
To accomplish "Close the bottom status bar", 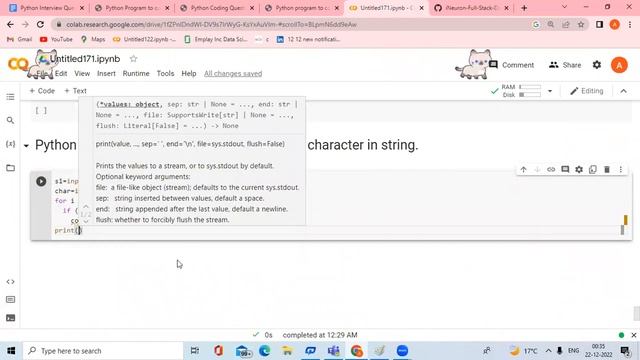I will [633, 335].
